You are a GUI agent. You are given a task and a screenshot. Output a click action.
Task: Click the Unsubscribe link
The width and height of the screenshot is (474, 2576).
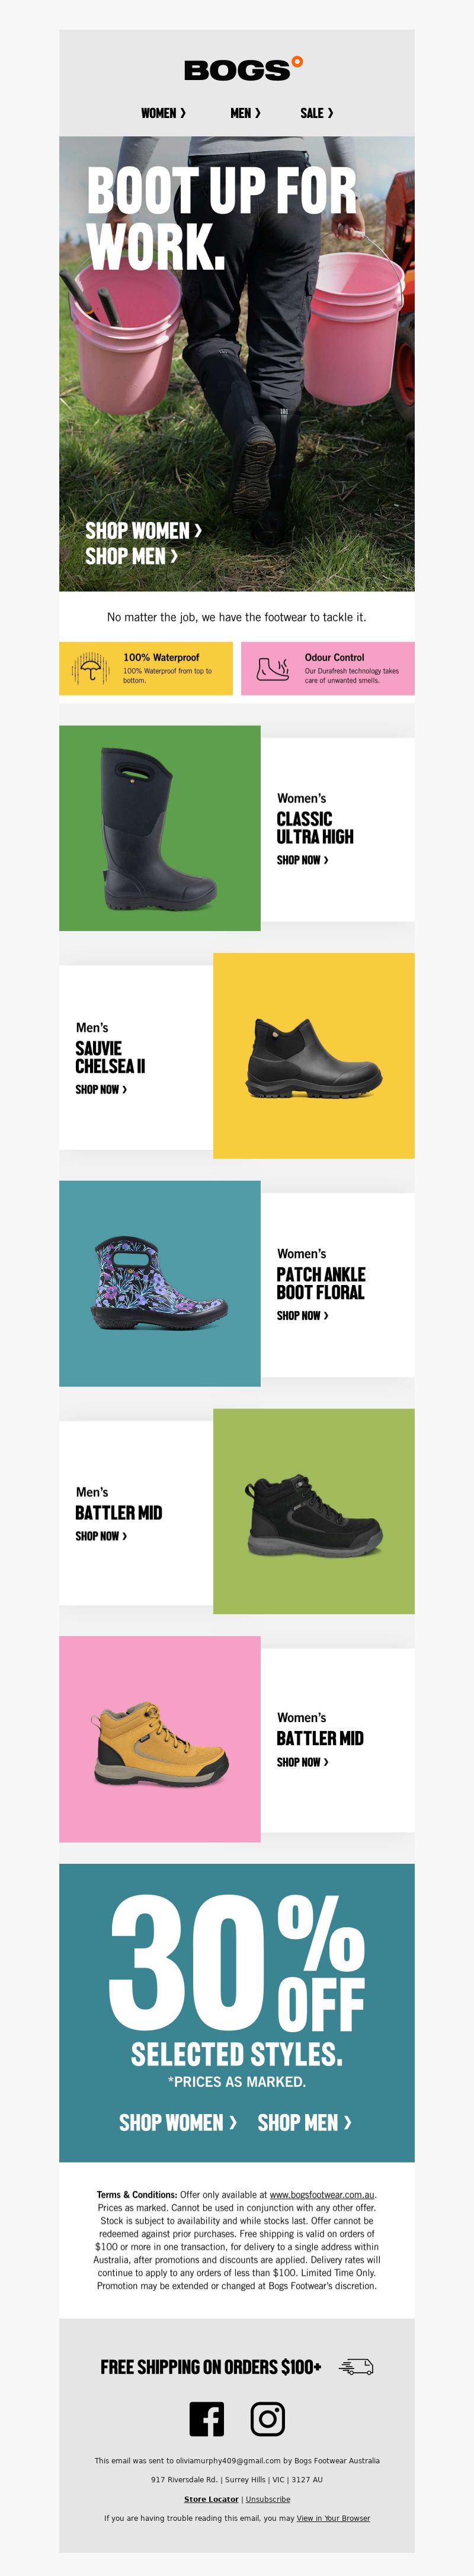[x=268, y=2499]
